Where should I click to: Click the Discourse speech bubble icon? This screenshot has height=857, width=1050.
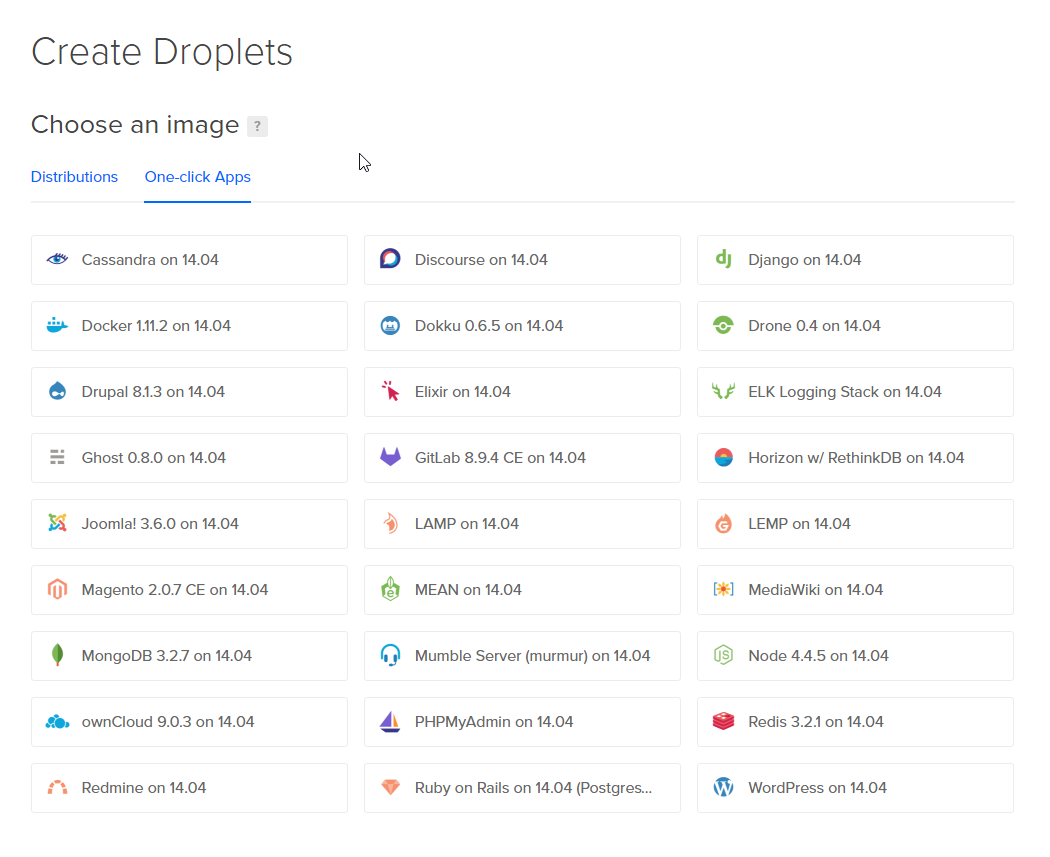click(390, 258)
